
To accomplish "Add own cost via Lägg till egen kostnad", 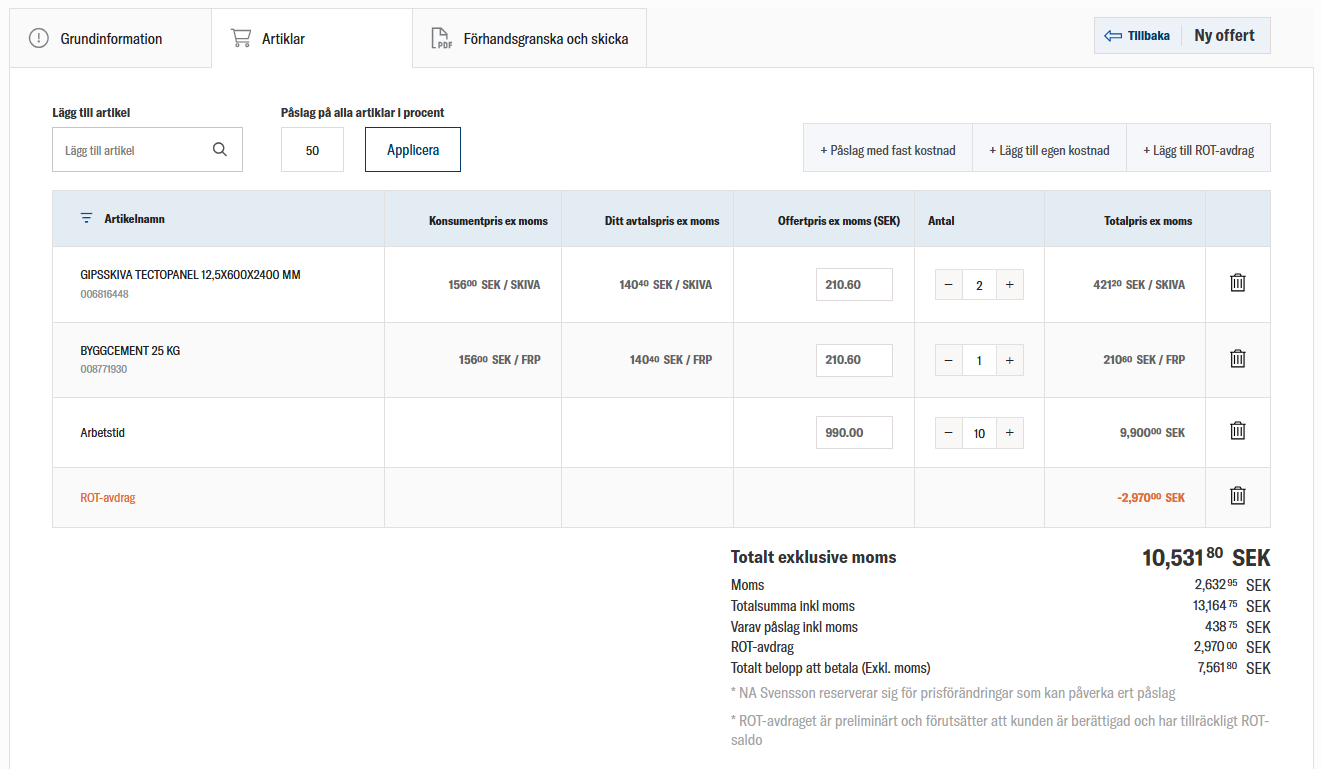I will click(x=1049, y=150).
